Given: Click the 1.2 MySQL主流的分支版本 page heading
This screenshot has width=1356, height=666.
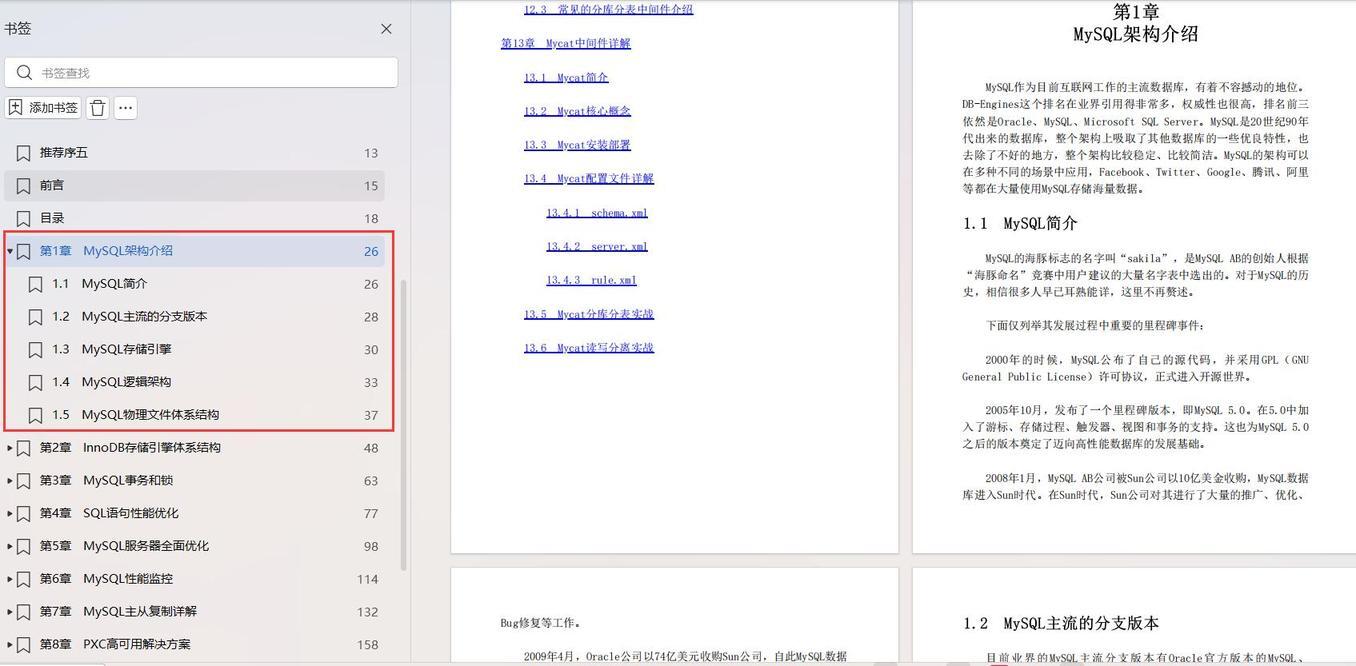Looking at the screenshot, I should (1061, 623).
